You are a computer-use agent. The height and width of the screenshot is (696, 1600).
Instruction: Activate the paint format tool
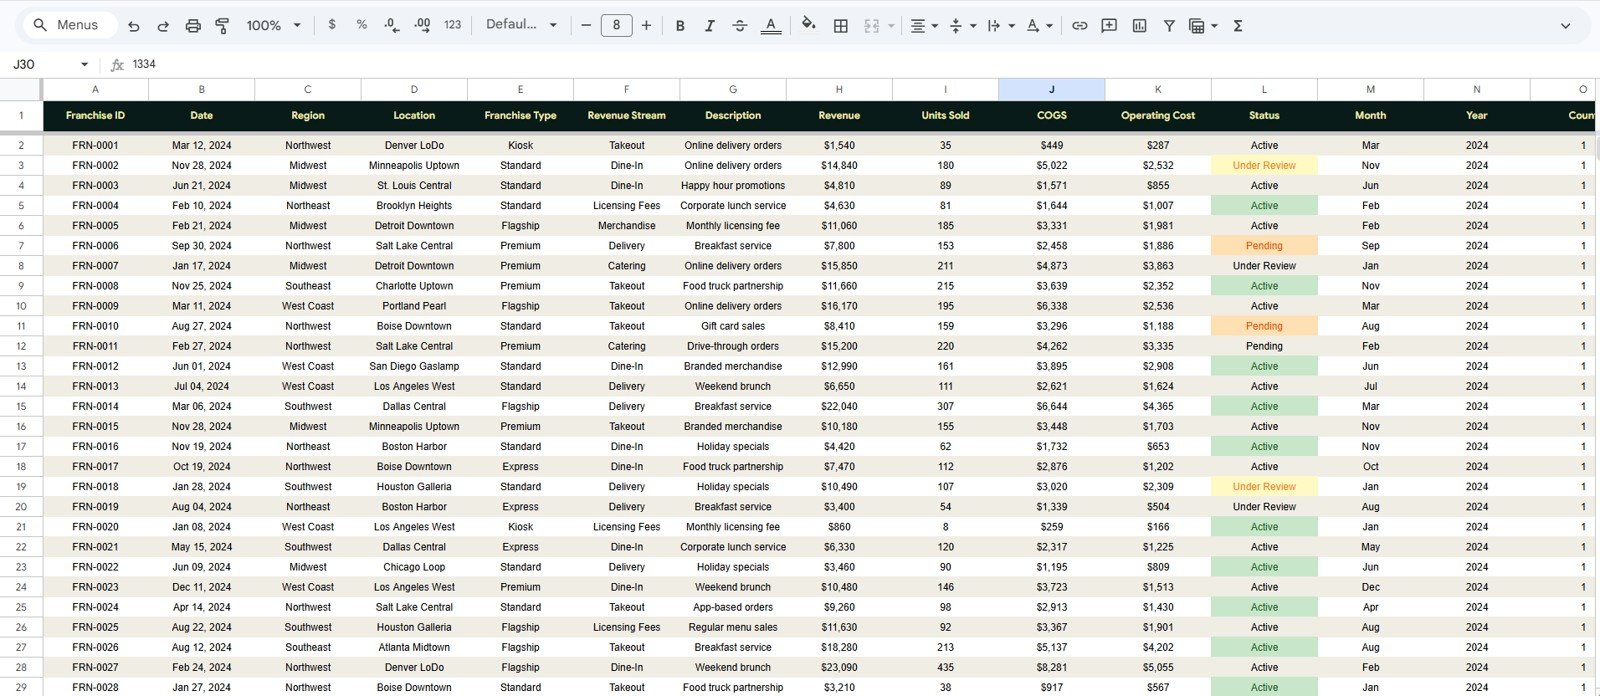tap(222, 26)
